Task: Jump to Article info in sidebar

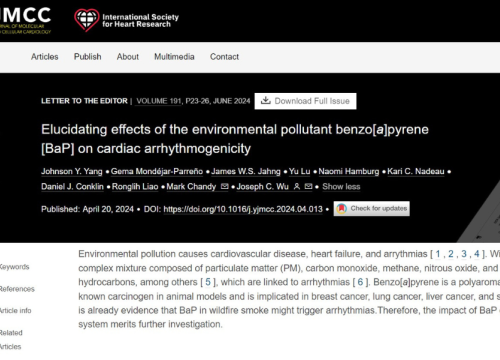Action: (16, 311)
